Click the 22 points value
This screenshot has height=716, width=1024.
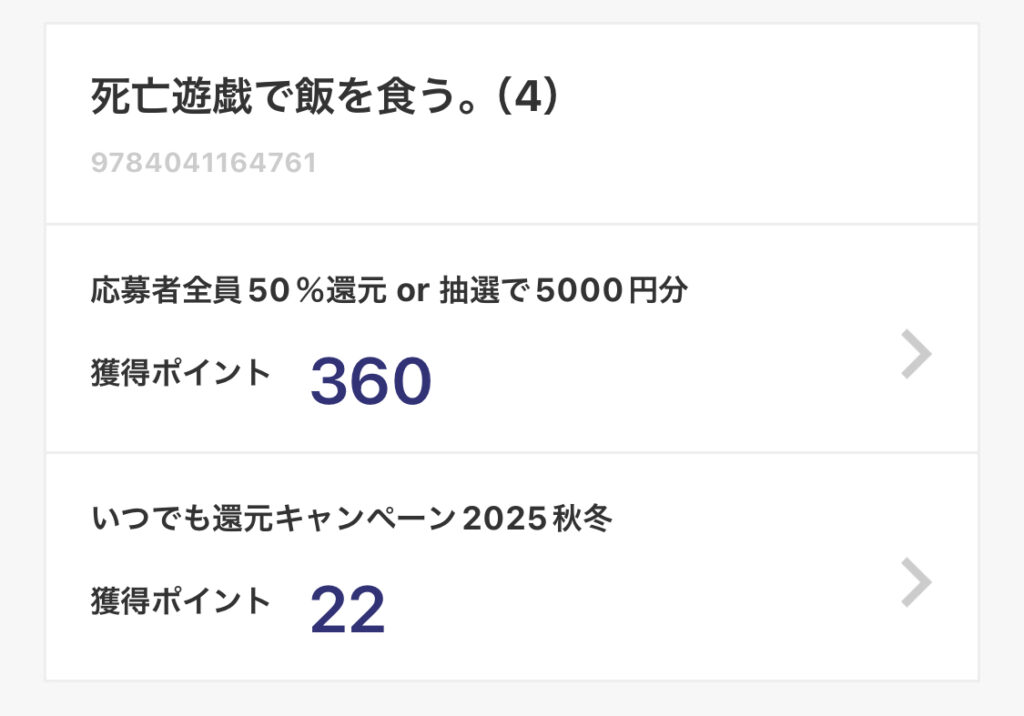[347, 609]
